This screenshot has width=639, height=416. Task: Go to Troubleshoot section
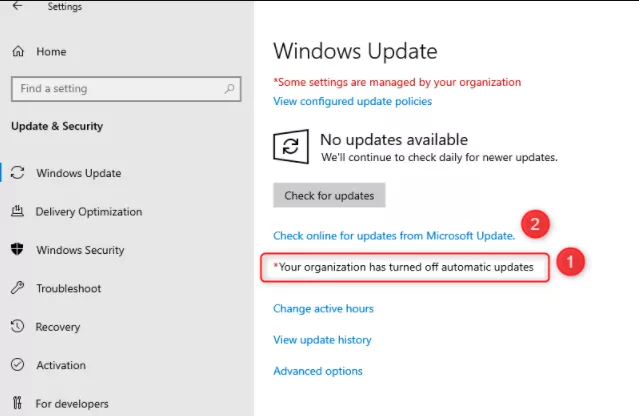[68, 288]
